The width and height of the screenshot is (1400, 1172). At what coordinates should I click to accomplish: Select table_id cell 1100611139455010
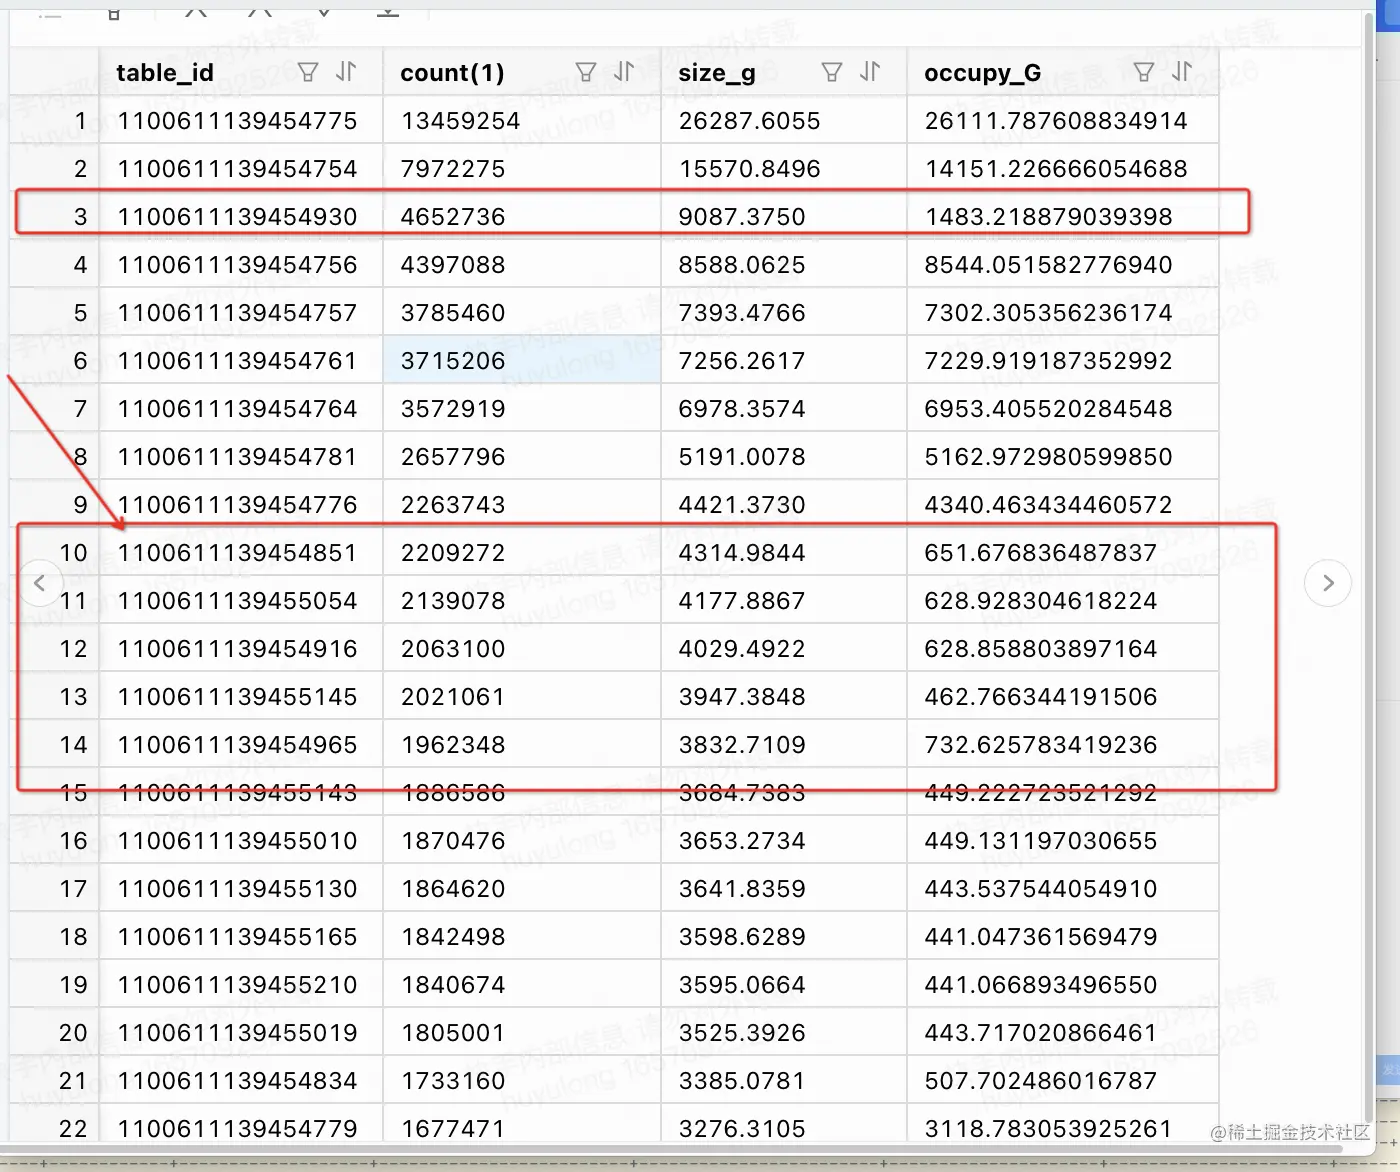pyautogui.click(x=241, y=841)
